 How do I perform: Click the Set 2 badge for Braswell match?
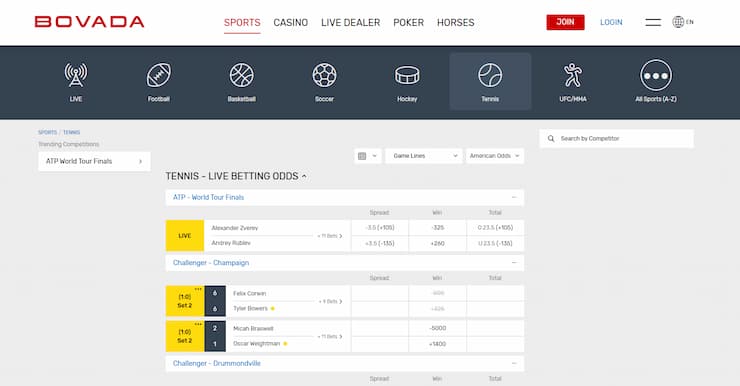[x=185, y=336]
